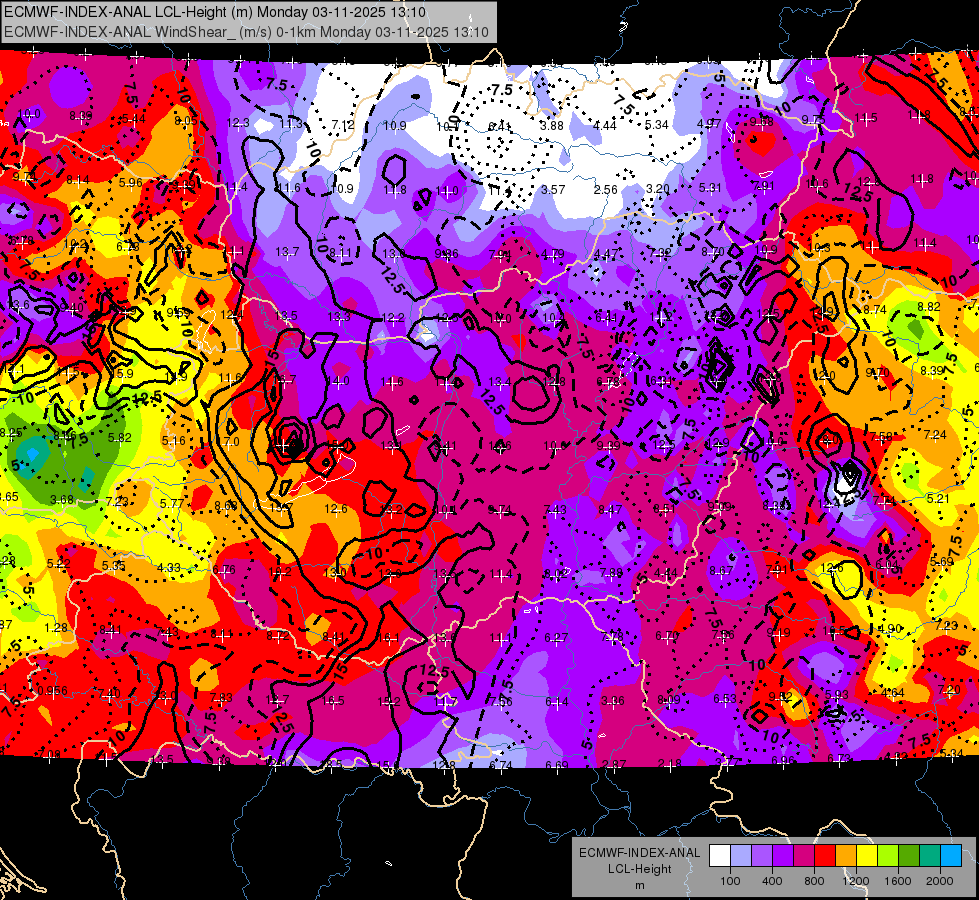Click the grid value '6.27'
979x900 pixels.
point(556,638)
